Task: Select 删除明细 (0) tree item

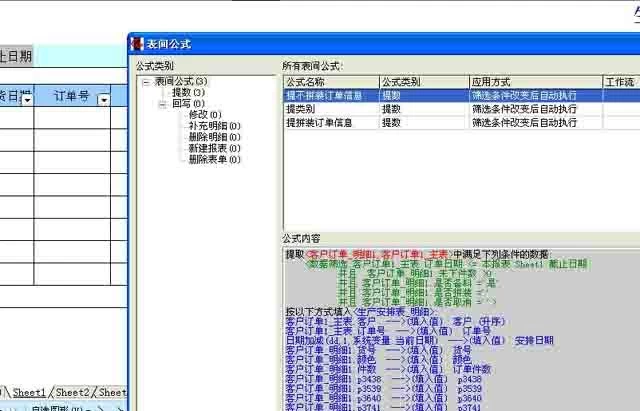Action: tap(213, 136)
